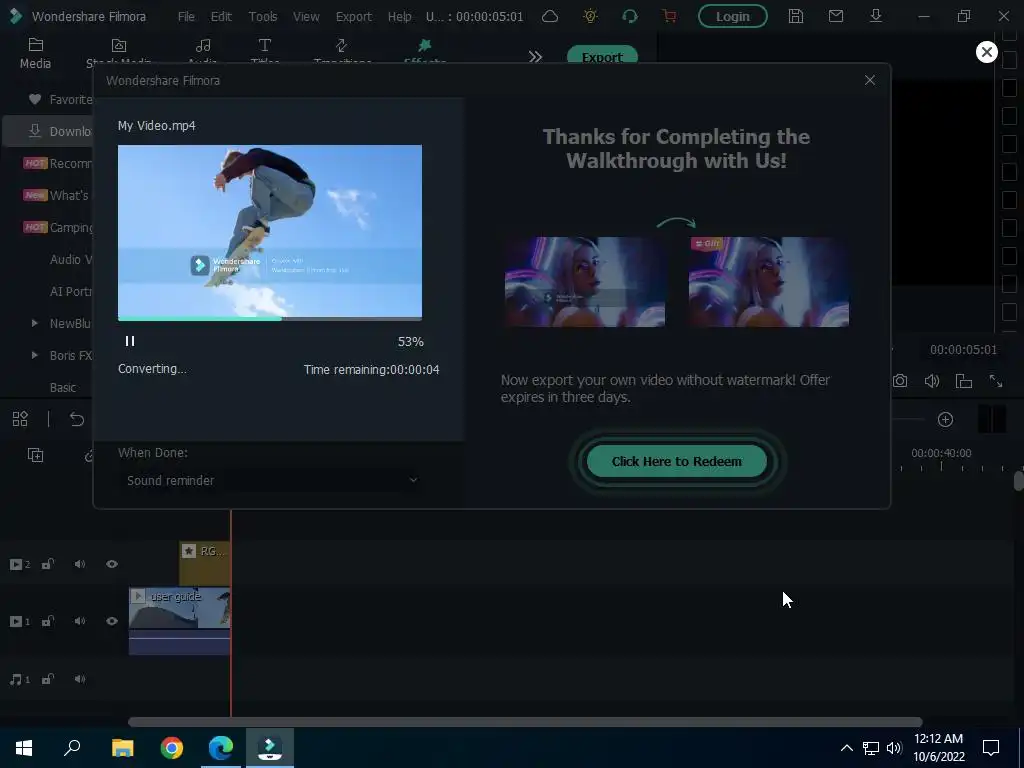This screenshot has width=1024, height=768.
Task: Mute audio track 1 speaker icon
Action: coord(80,679)
